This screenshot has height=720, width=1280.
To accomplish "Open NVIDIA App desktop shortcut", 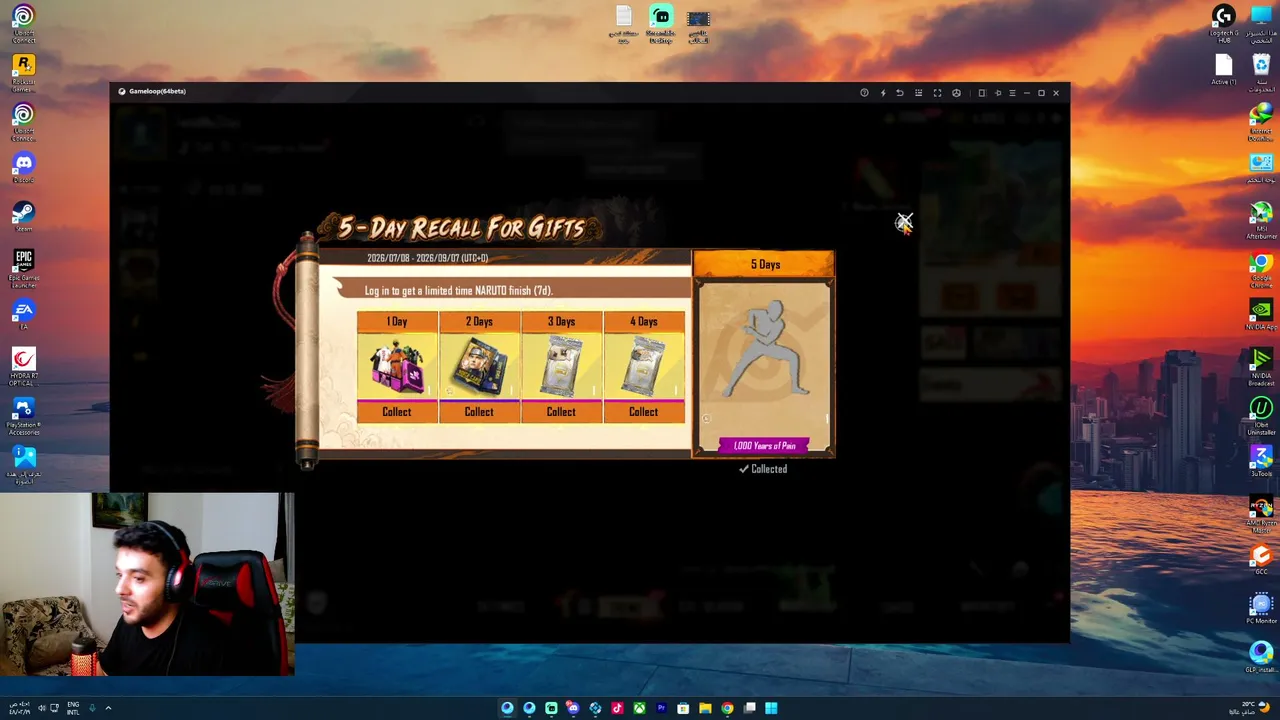I will click(1261, 315).
